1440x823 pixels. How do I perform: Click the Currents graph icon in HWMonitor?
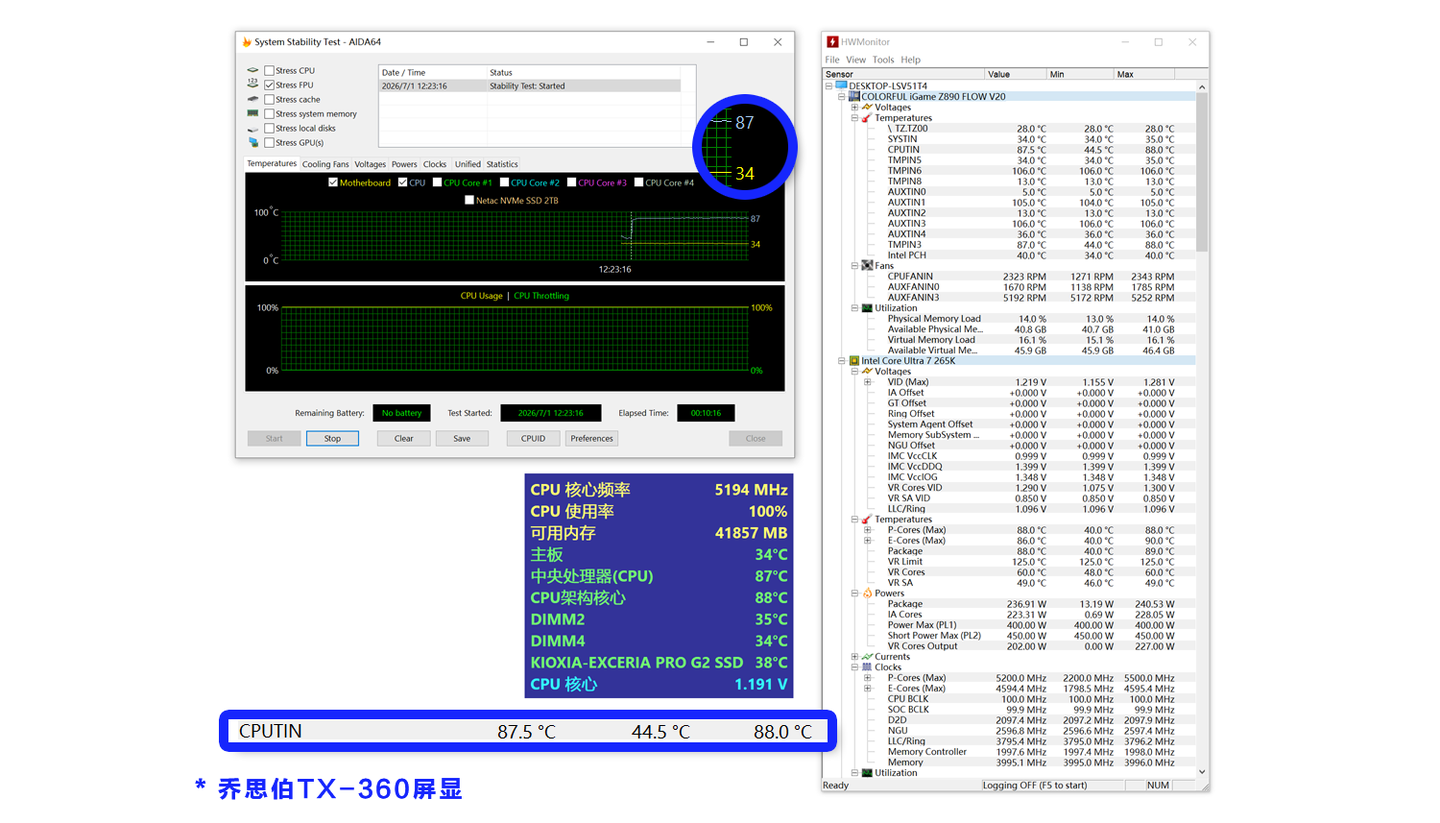[867, 657]
